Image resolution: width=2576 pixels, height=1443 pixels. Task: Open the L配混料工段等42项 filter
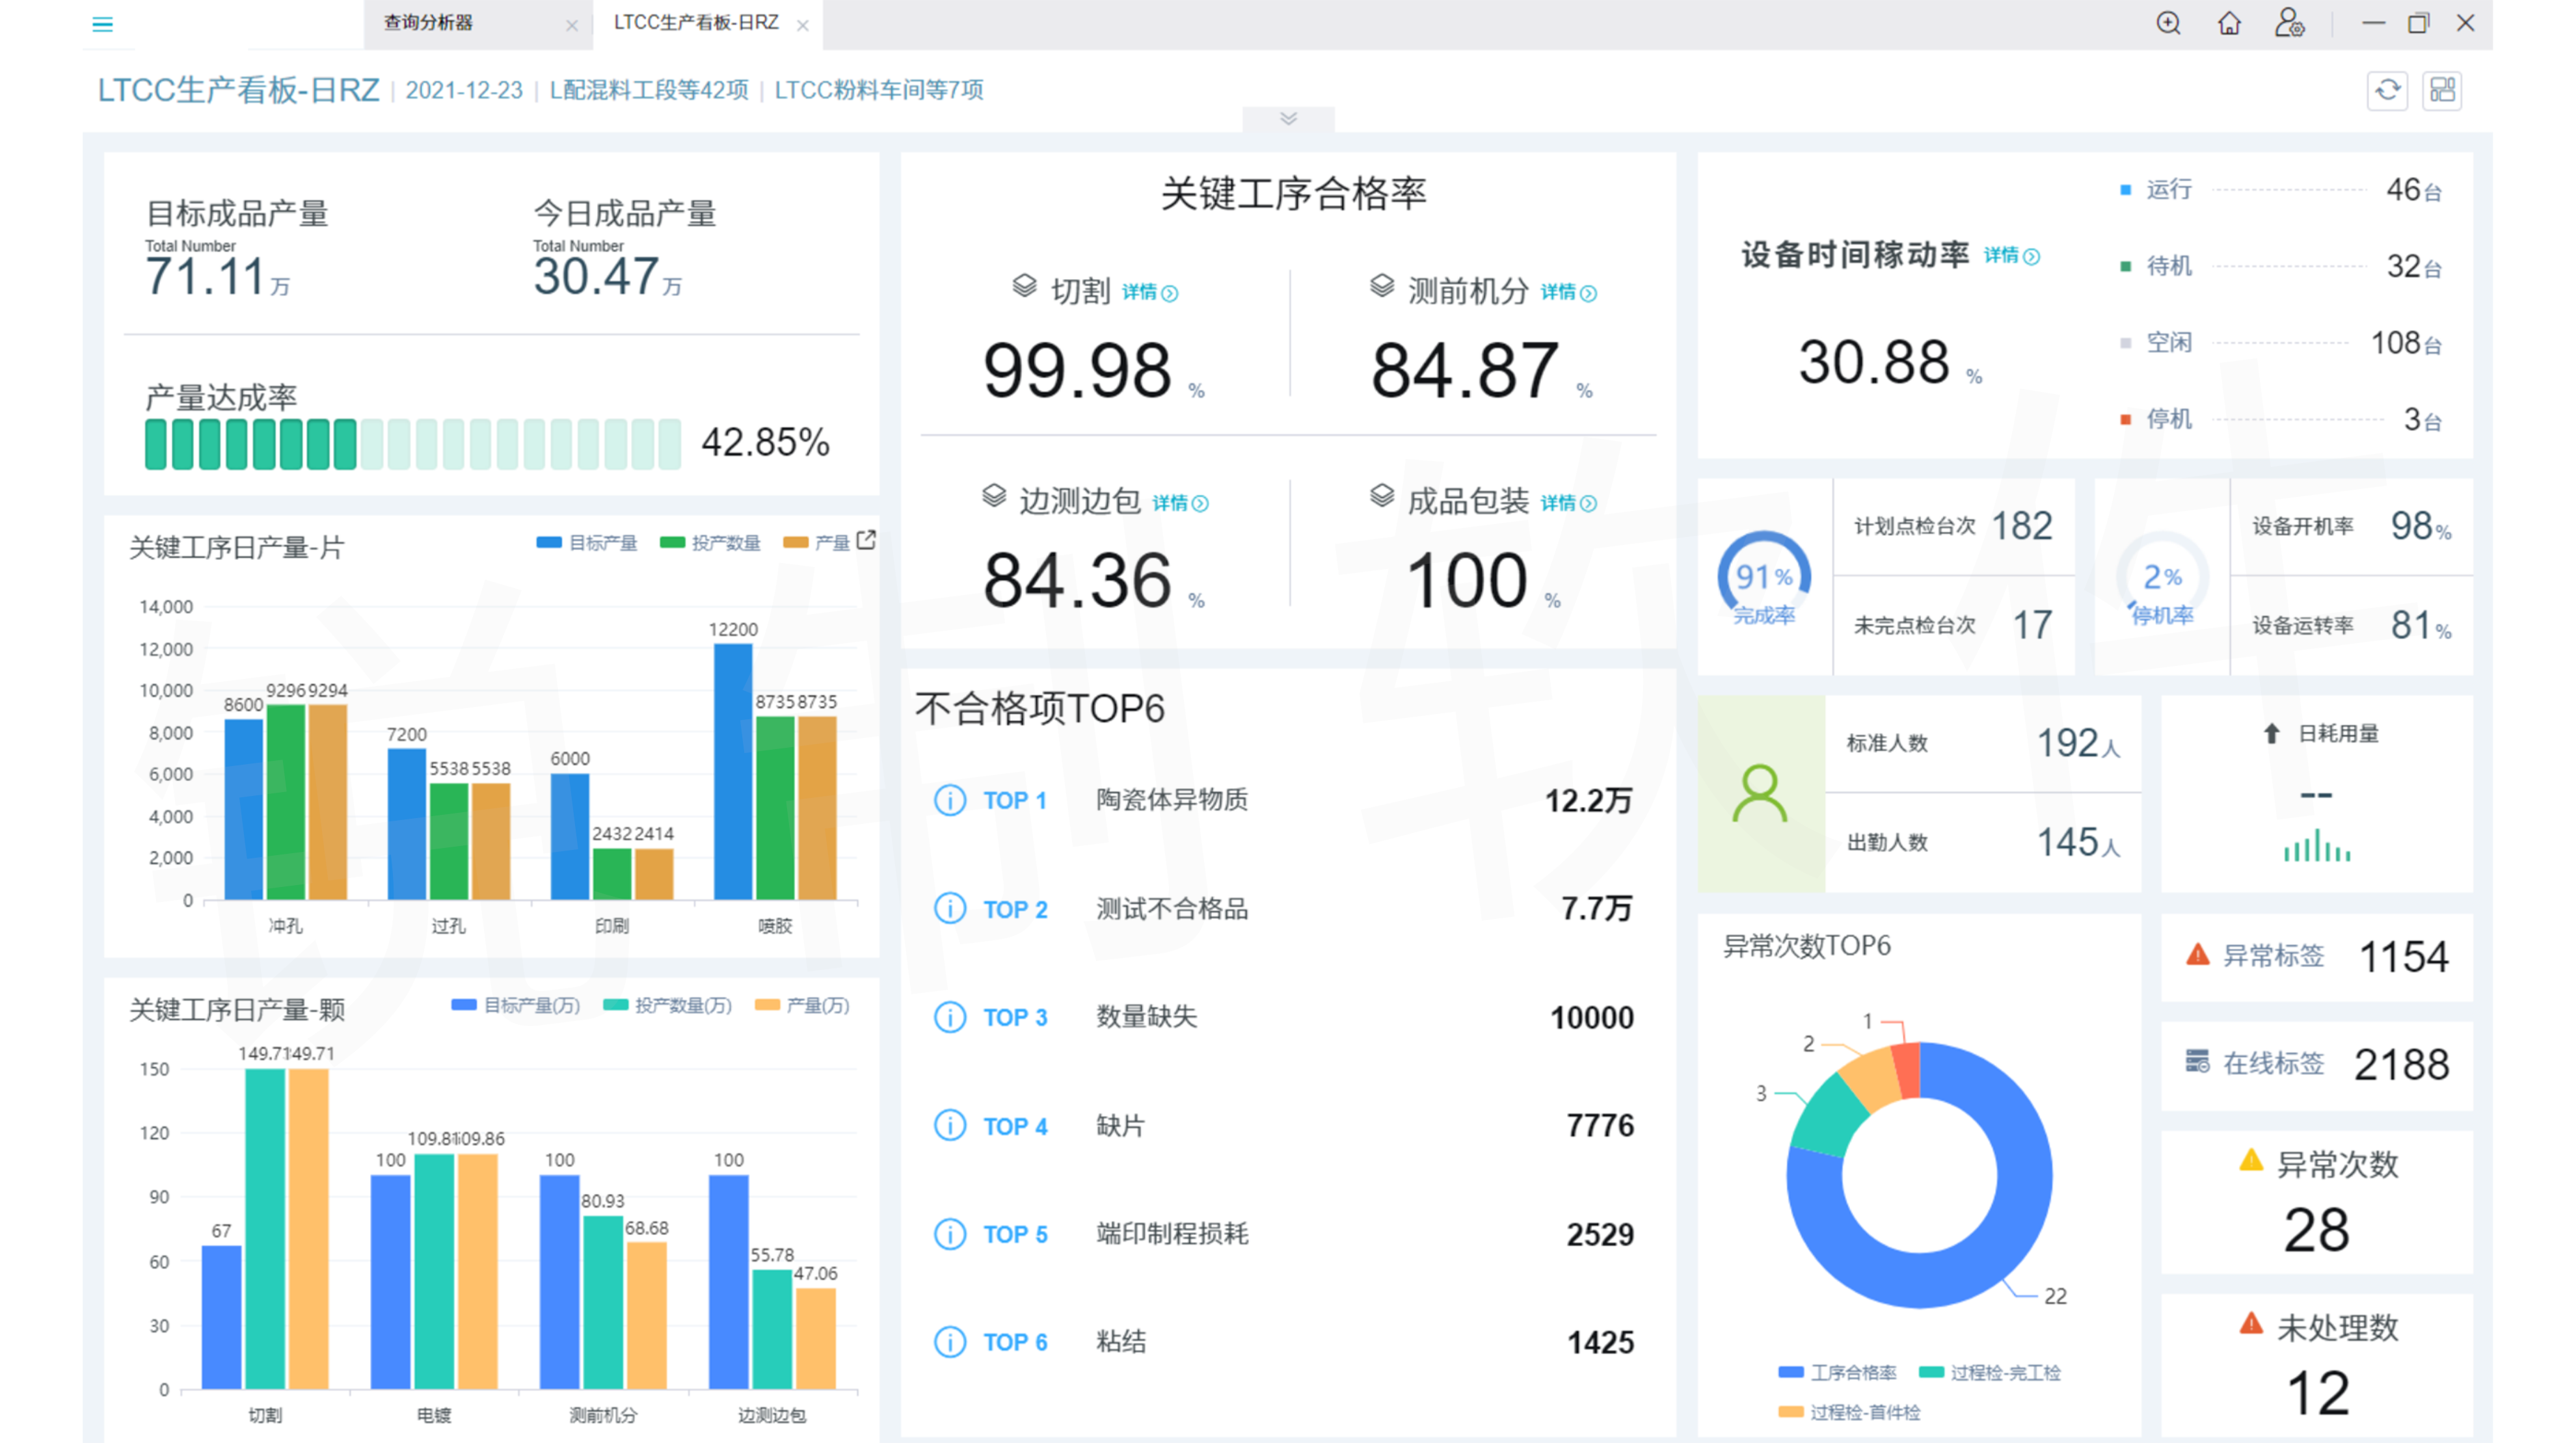649,90
